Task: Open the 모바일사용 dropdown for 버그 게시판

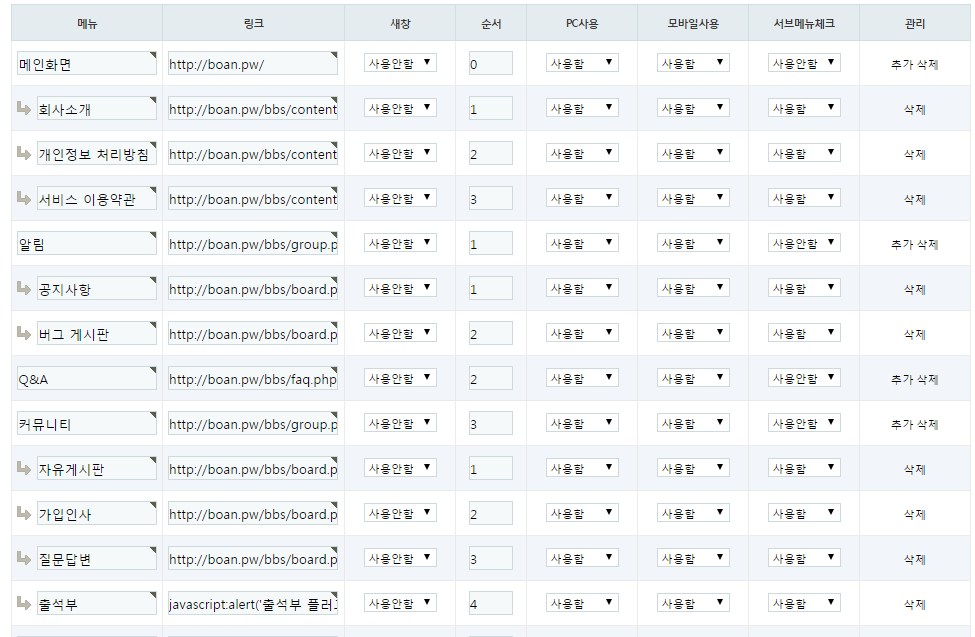Action: [693, 333]
